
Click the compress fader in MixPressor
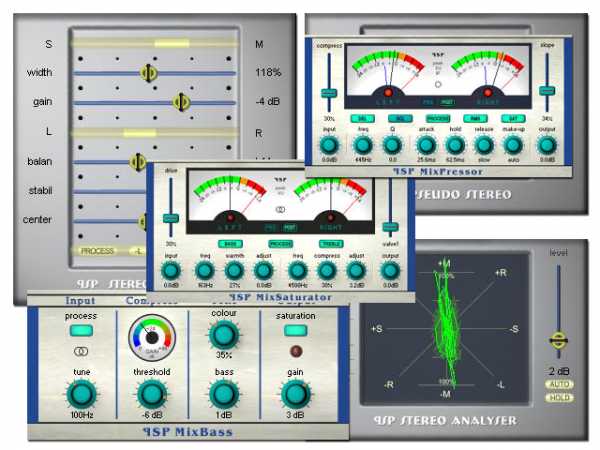329,93
